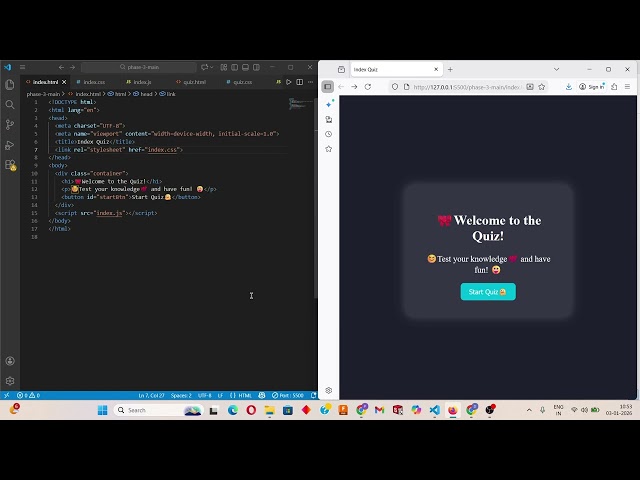The height and width of the screenshot is (480, 640).
Task: Open the Extensions view
Action: click(x=10, y=165)
